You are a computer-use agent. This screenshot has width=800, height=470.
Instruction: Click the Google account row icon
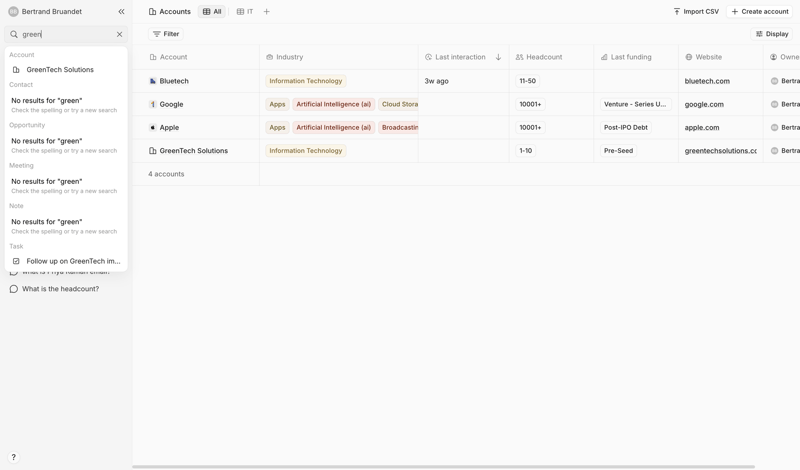click(x=153, y=104)
